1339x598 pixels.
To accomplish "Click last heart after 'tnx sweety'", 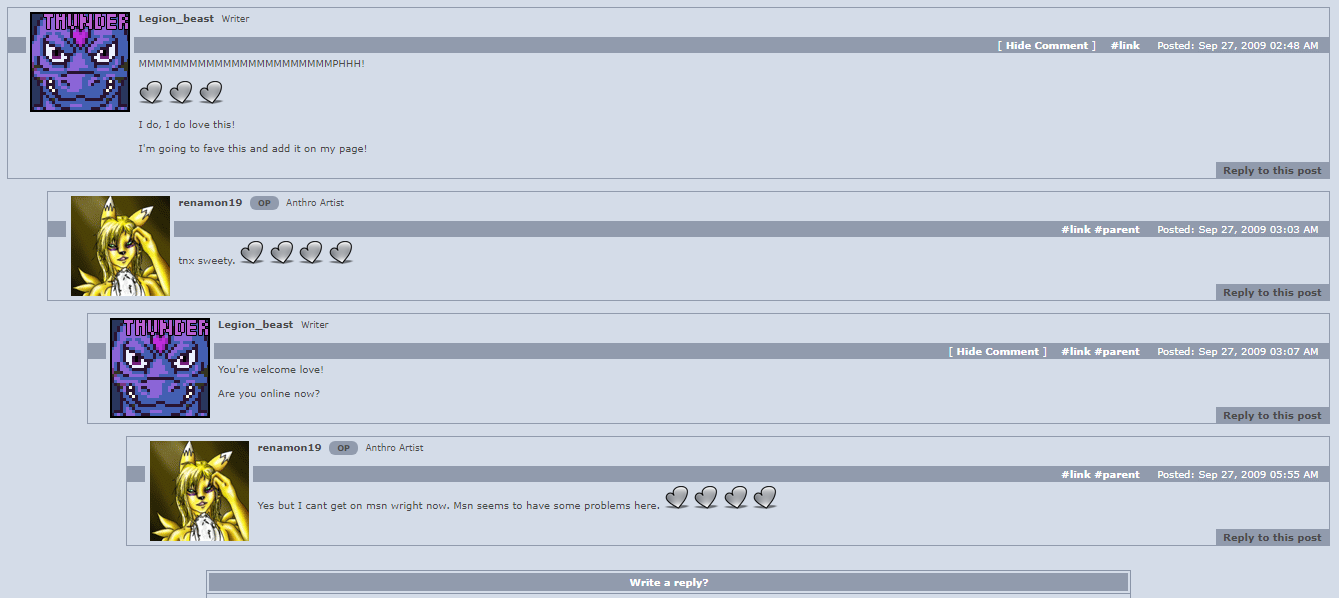I will [x=341, y=253].
